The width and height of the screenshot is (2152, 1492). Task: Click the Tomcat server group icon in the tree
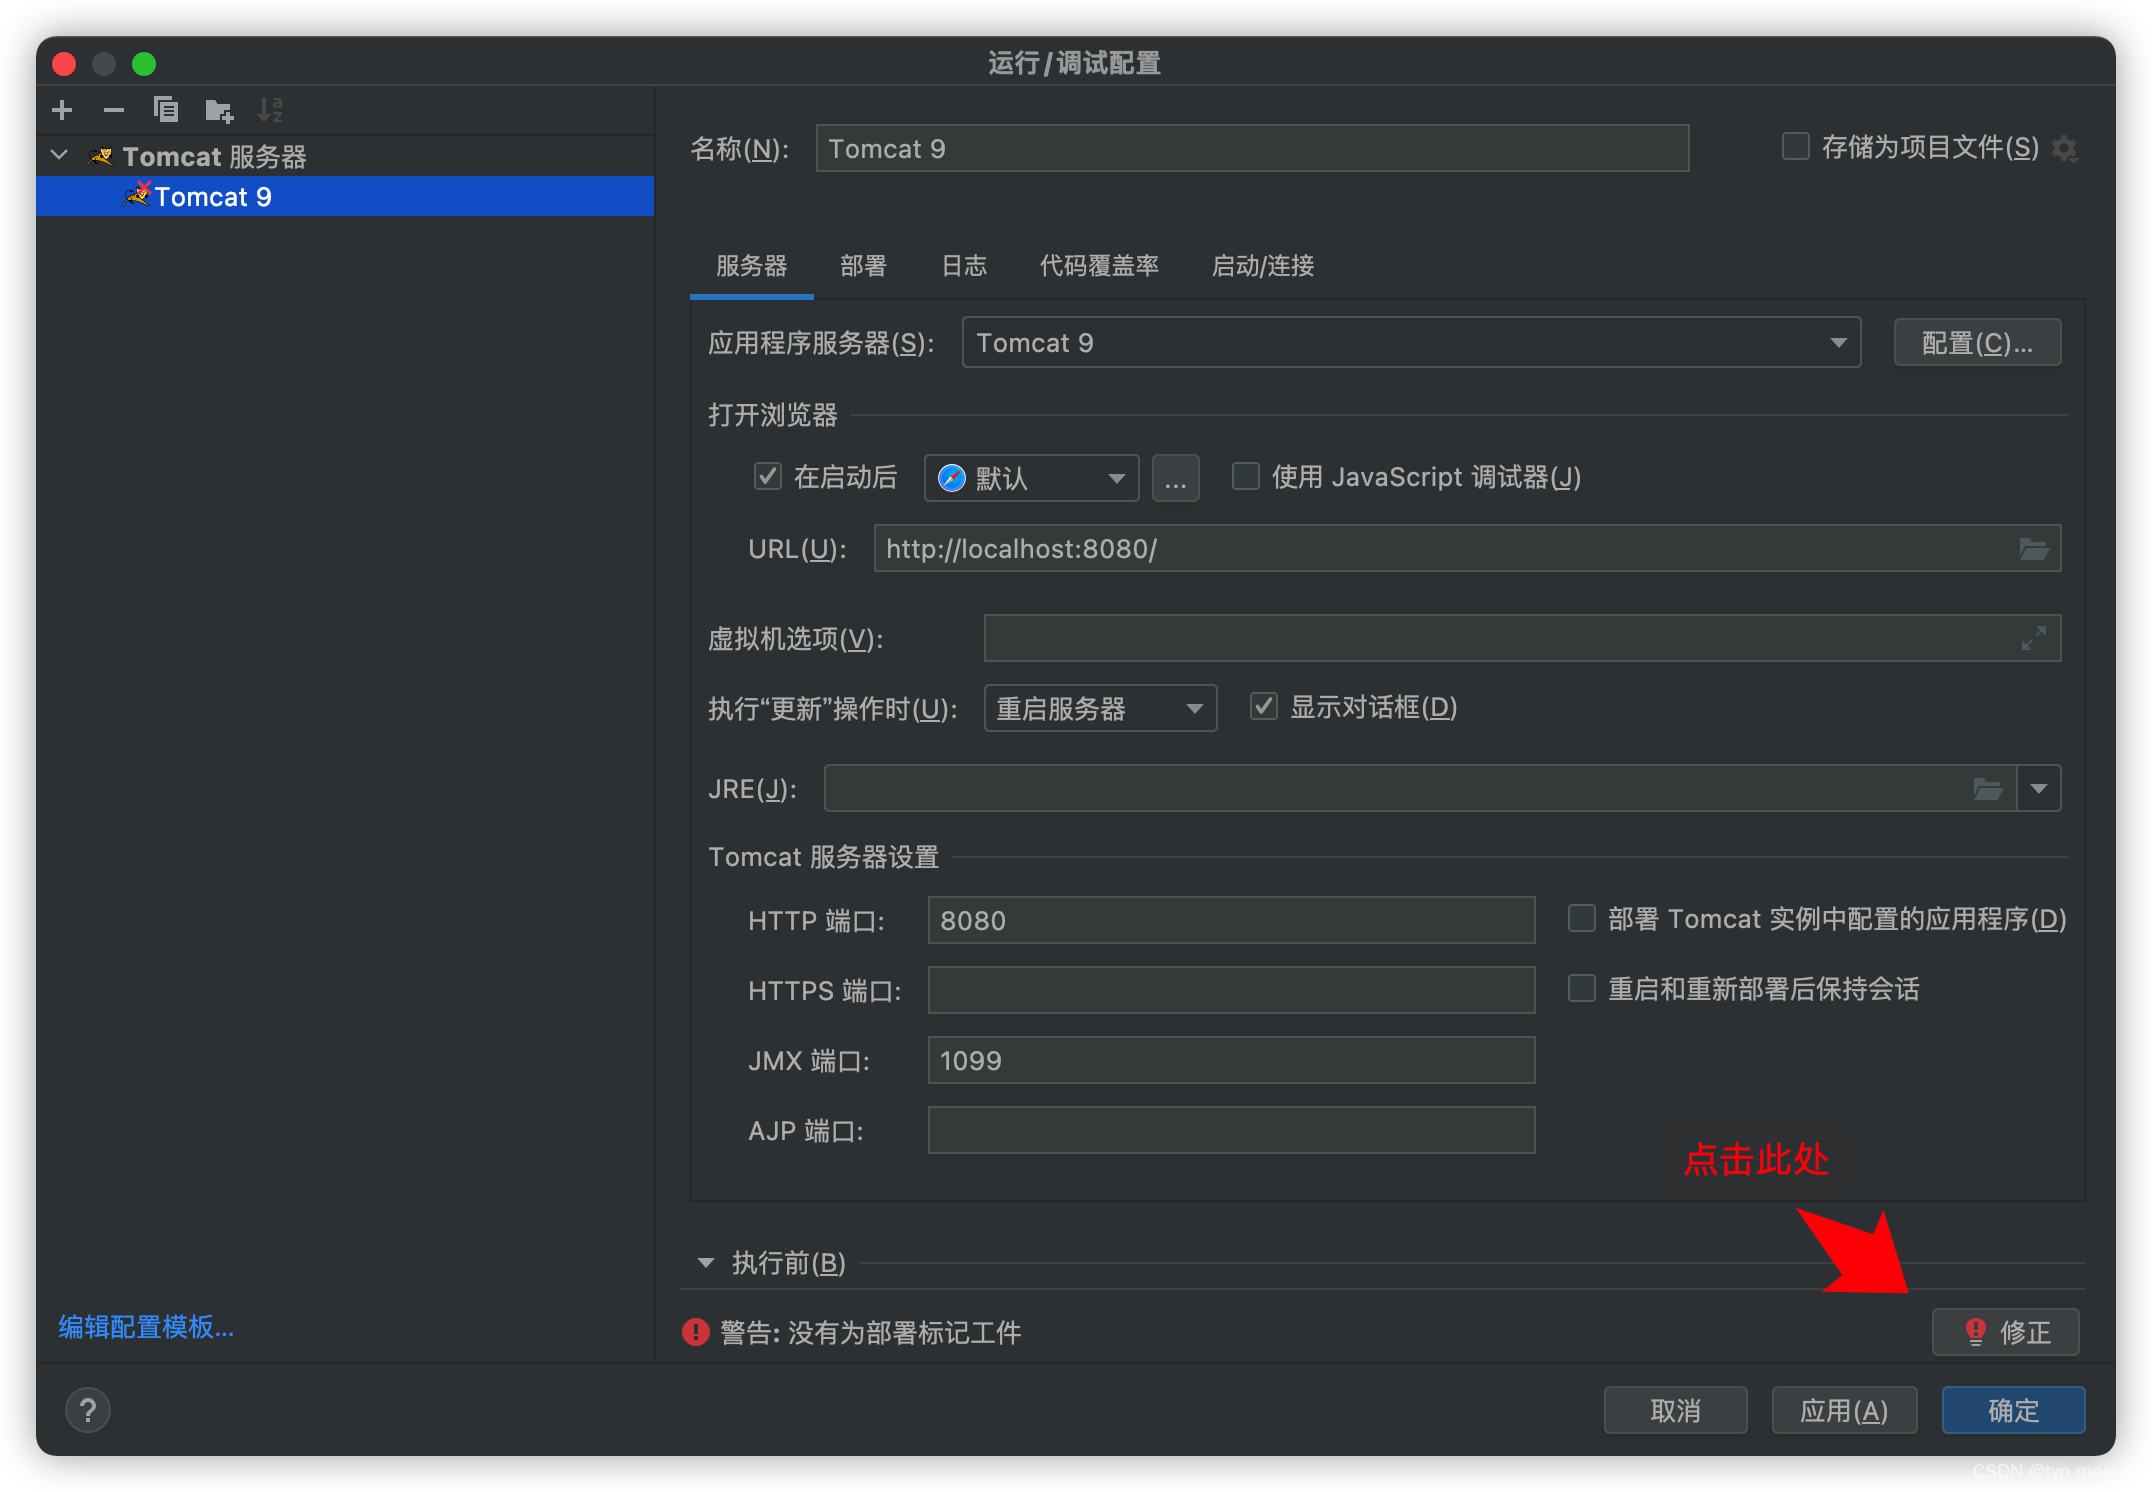point(100,157)
